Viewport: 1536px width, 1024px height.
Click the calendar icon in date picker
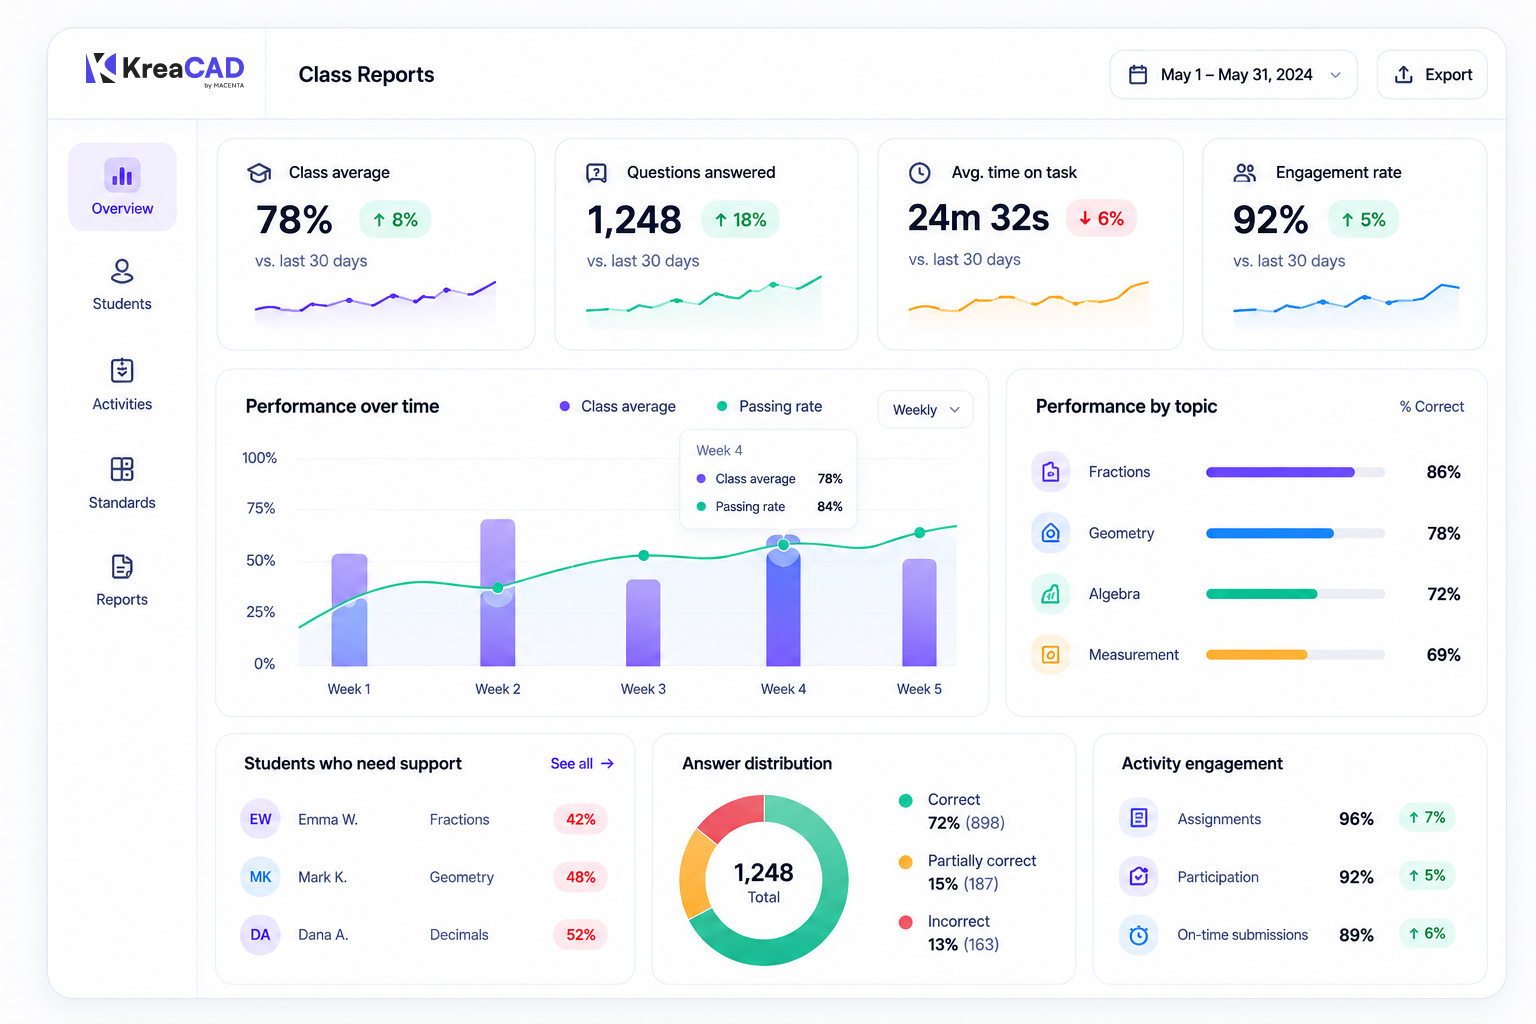click(1138, 75)
